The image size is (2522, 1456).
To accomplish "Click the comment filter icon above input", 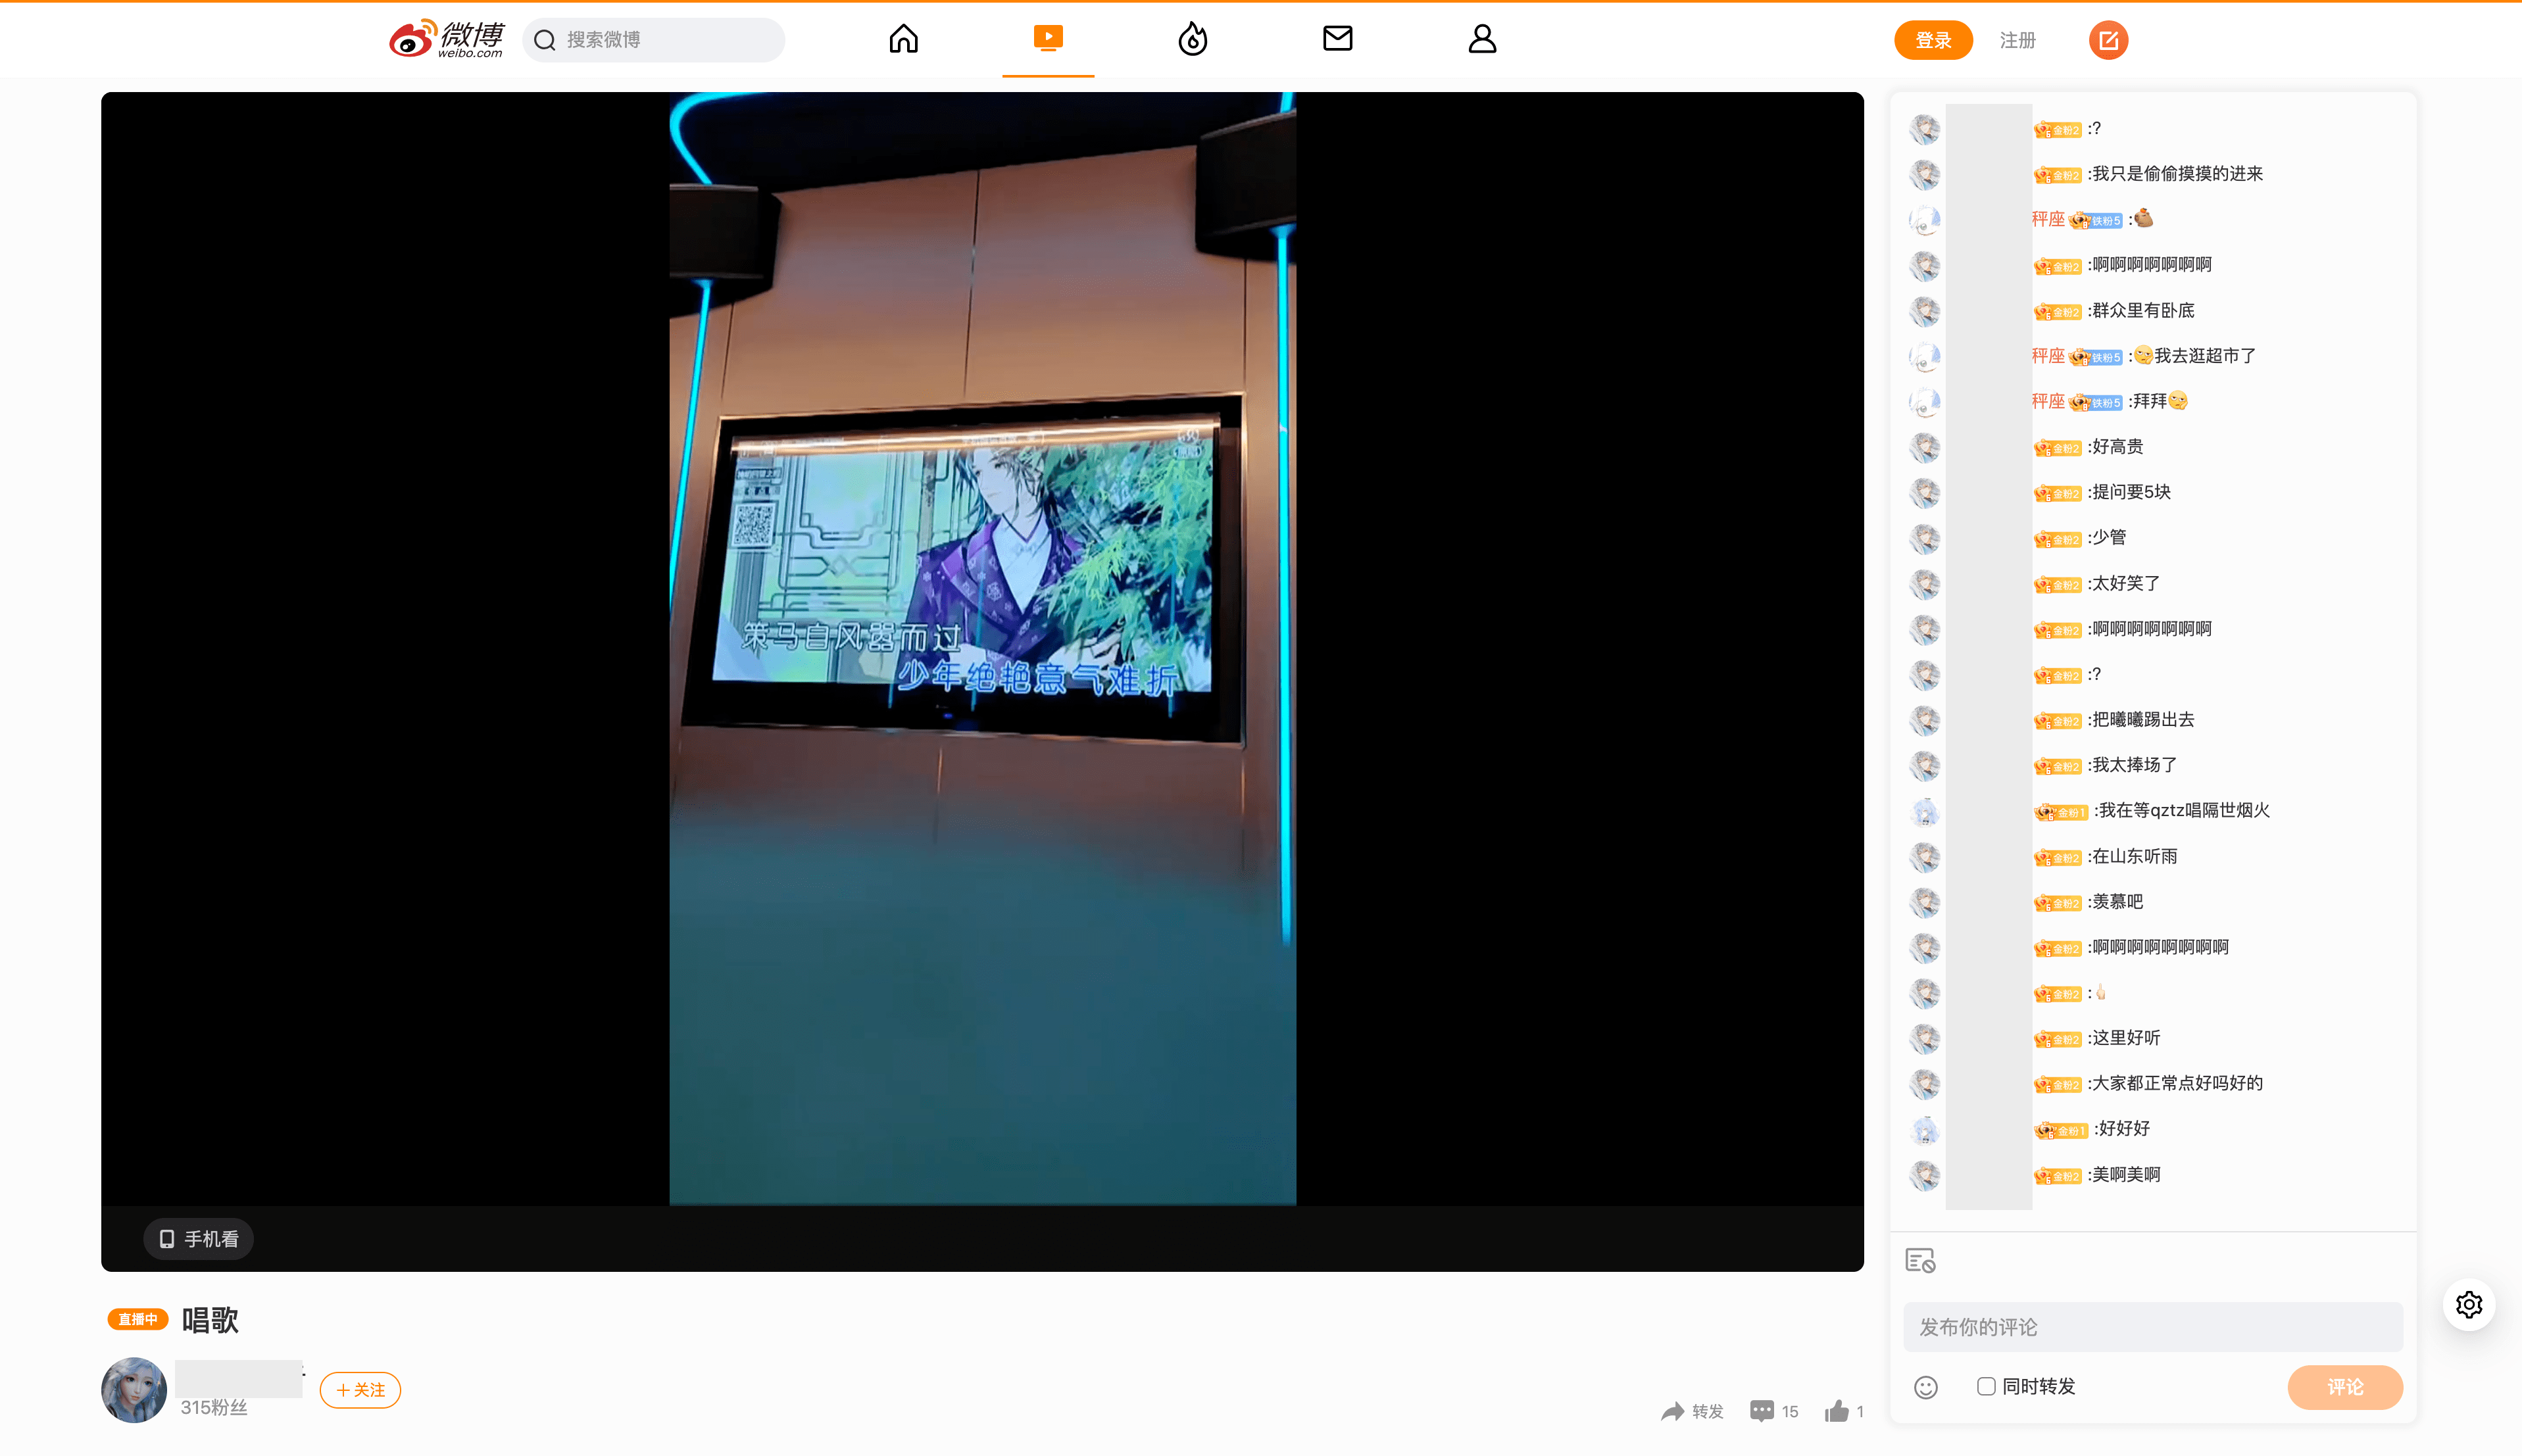I will coord(1920,1260).
